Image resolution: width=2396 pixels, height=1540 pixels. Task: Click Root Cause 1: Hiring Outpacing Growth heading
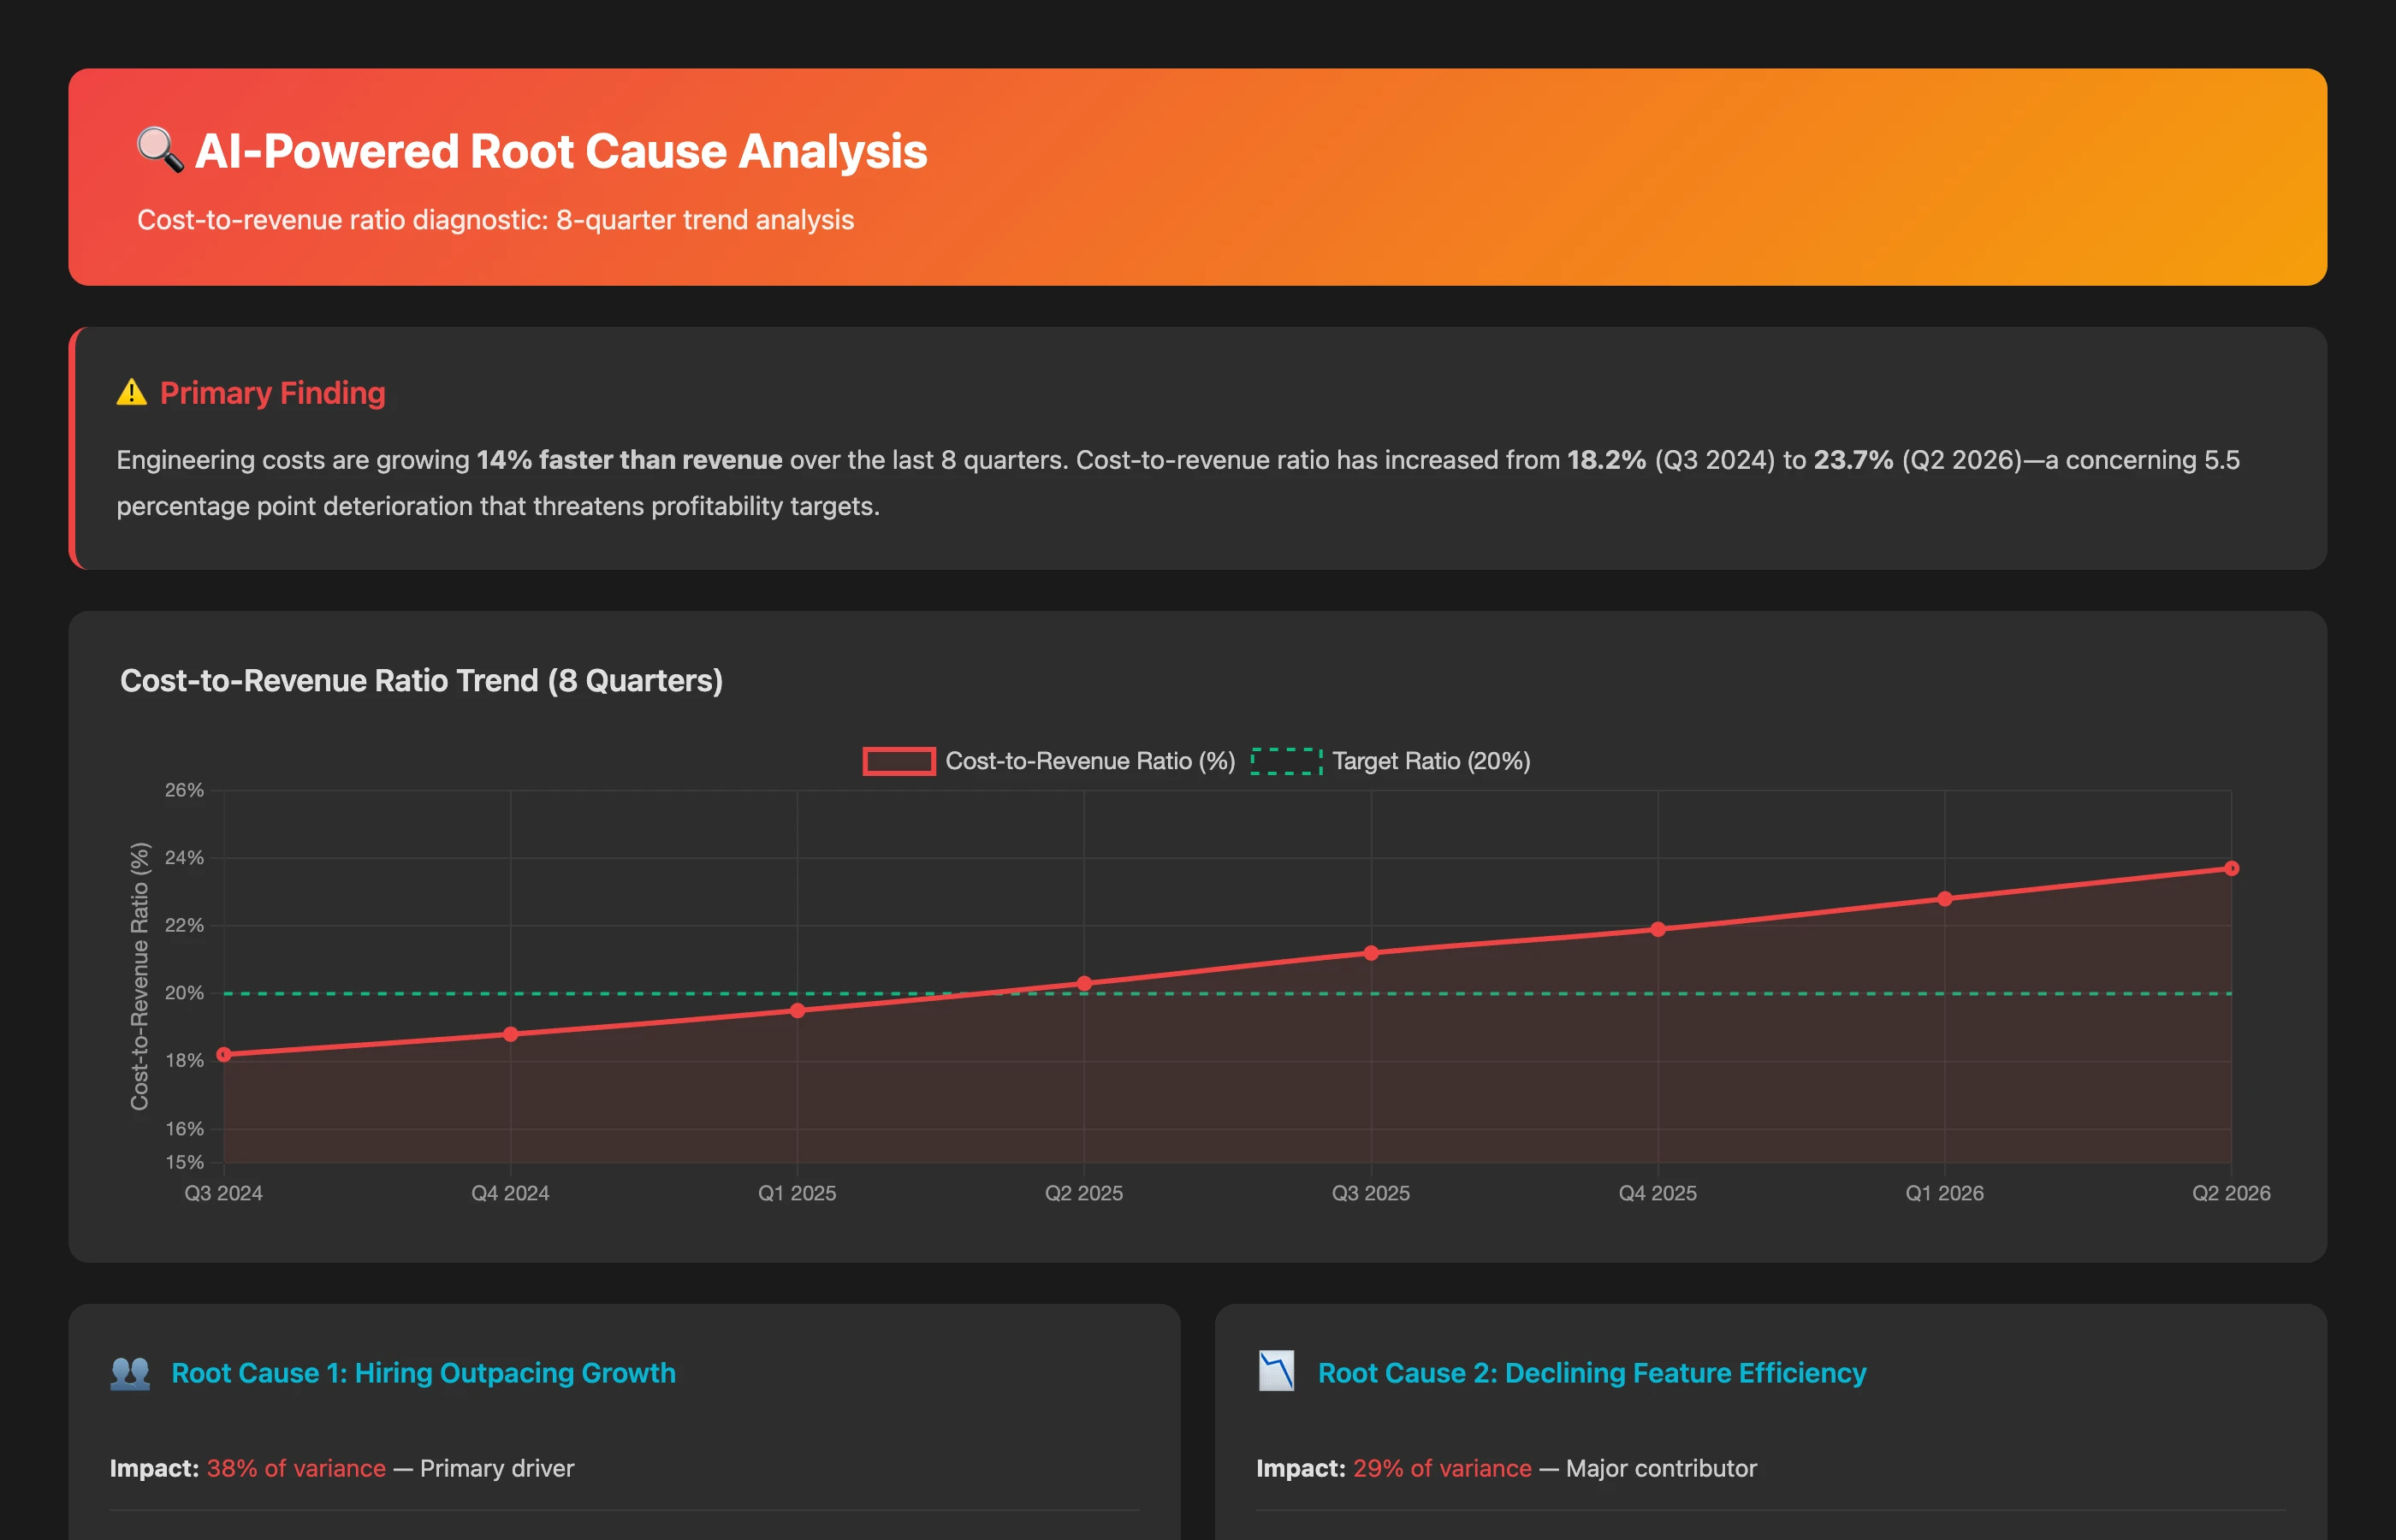pyautogui.click(x=423, y=1373)
